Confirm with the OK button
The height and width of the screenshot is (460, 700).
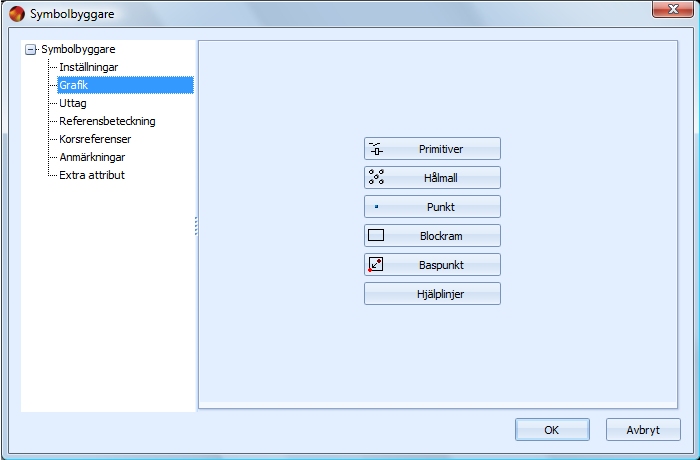[x=552, y=430]
